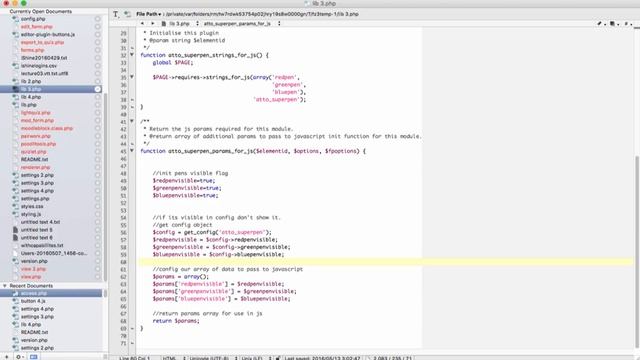Viewport: 640px width, 360px height.
Task: Fold the comment block at line 41
Action: click(132, 121)
